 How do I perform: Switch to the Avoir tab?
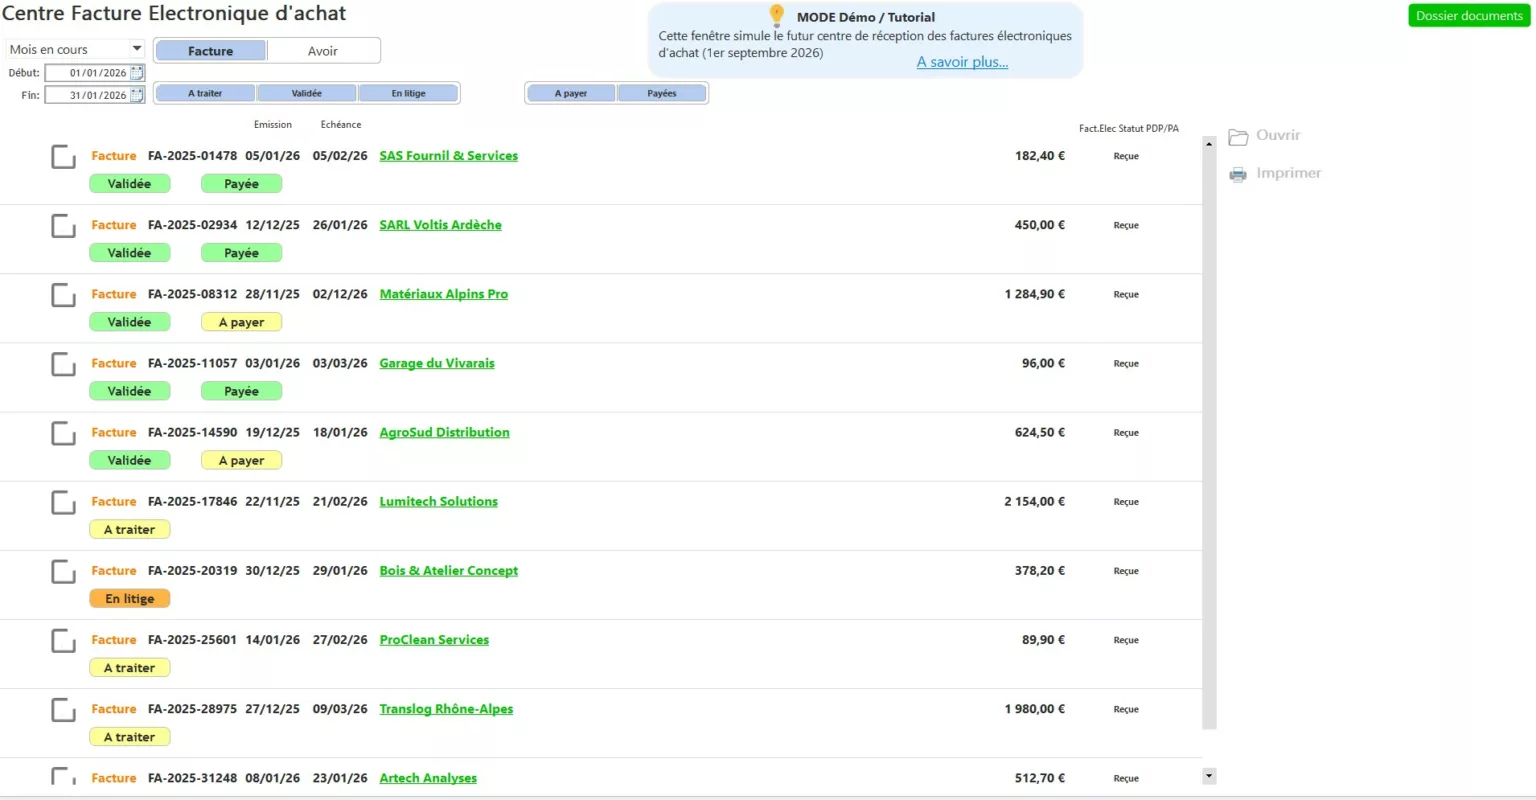323,51
